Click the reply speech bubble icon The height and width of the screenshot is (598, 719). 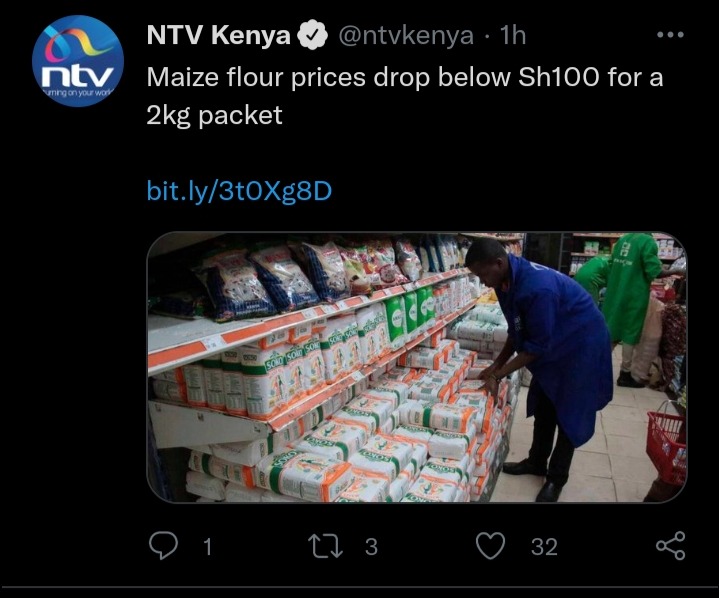click(x=164, y=545)
